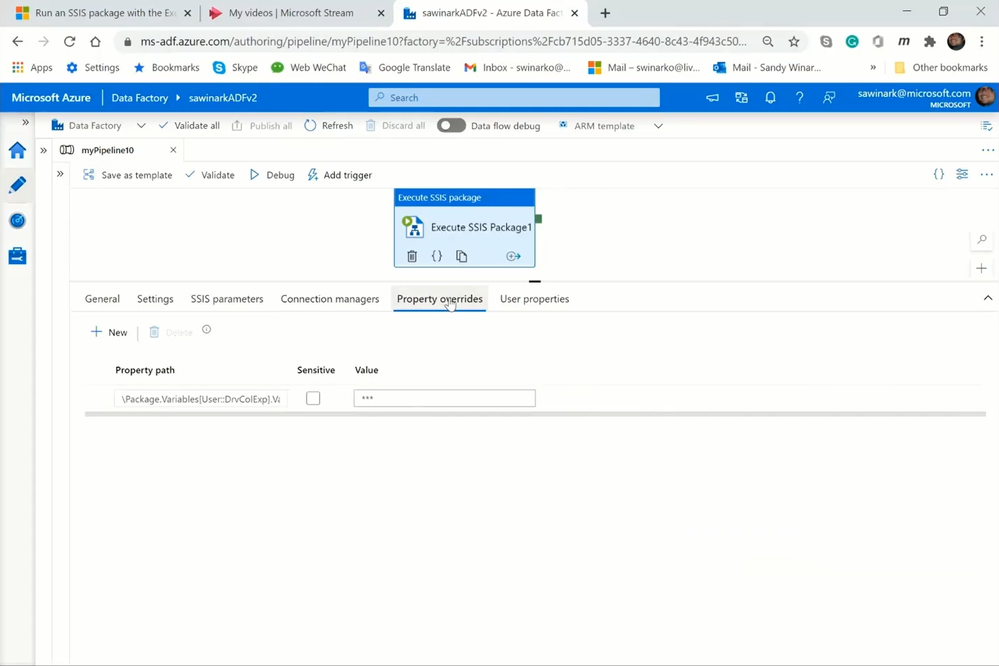
Task: Collapse the properties panel chevron
Action: (988, 298)
